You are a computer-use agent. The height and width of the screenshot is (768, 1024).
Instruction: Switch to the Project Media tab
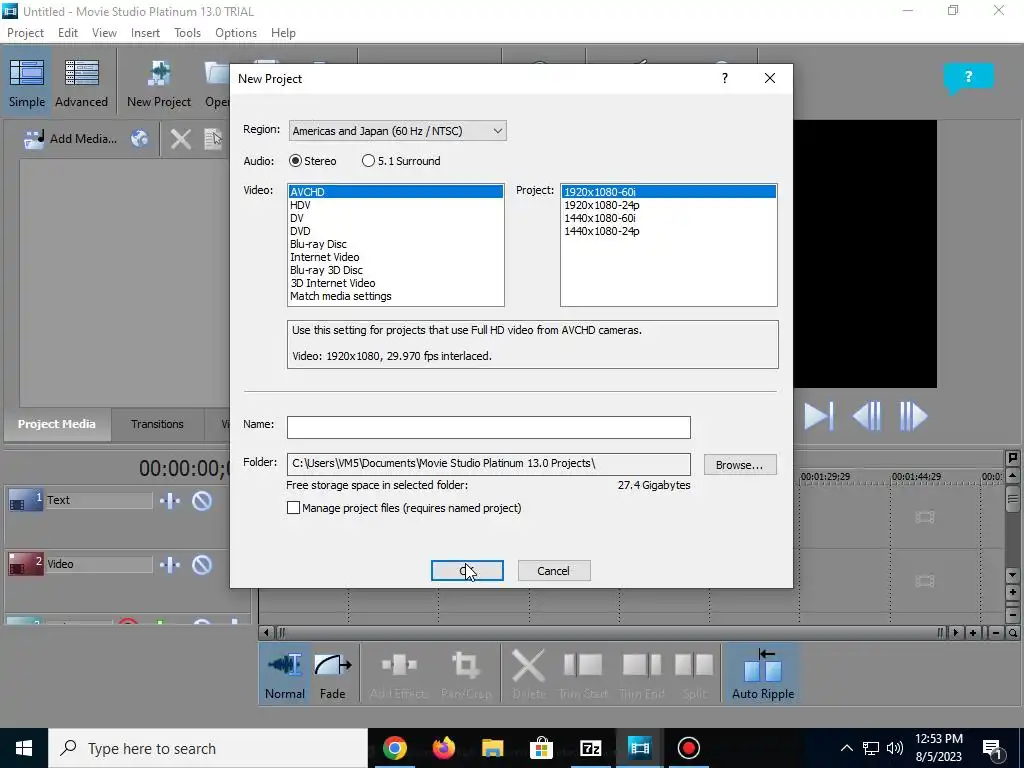(57, 424)
